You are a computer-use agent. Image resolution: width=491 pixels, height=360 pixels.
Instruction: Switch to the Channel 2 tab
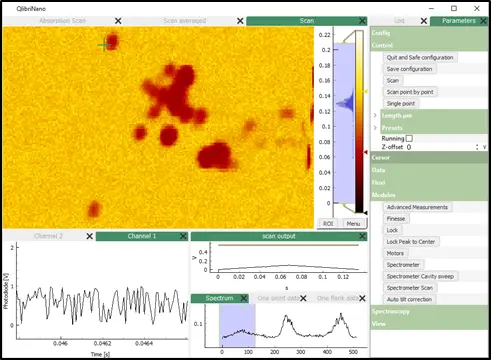[48, 236]
